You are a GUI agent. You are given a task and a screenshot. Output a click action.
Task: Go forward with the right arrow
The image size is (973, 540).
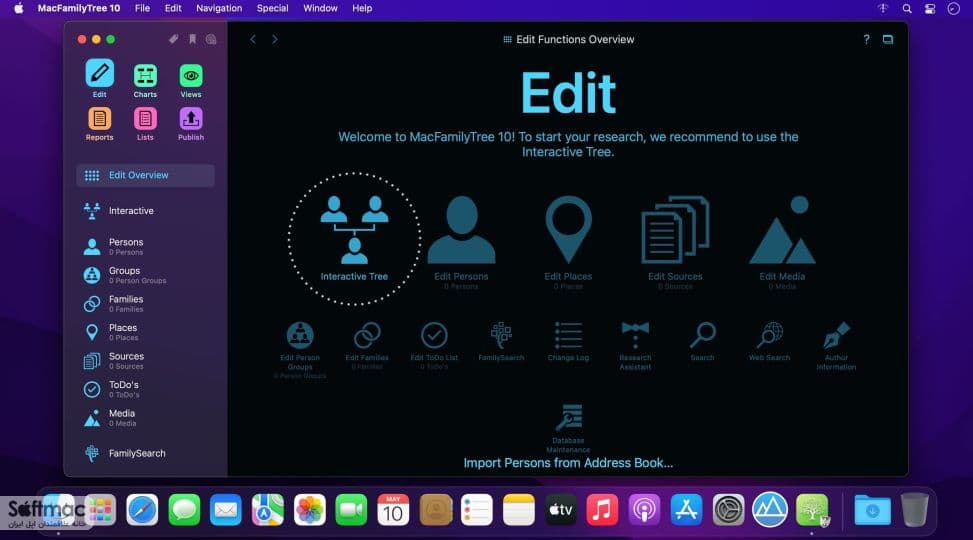click(275, 39)
